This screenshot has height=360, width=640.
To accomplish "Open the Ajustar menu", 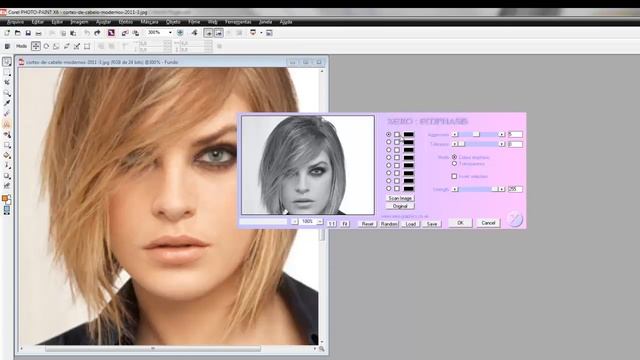I will (103, 22).
